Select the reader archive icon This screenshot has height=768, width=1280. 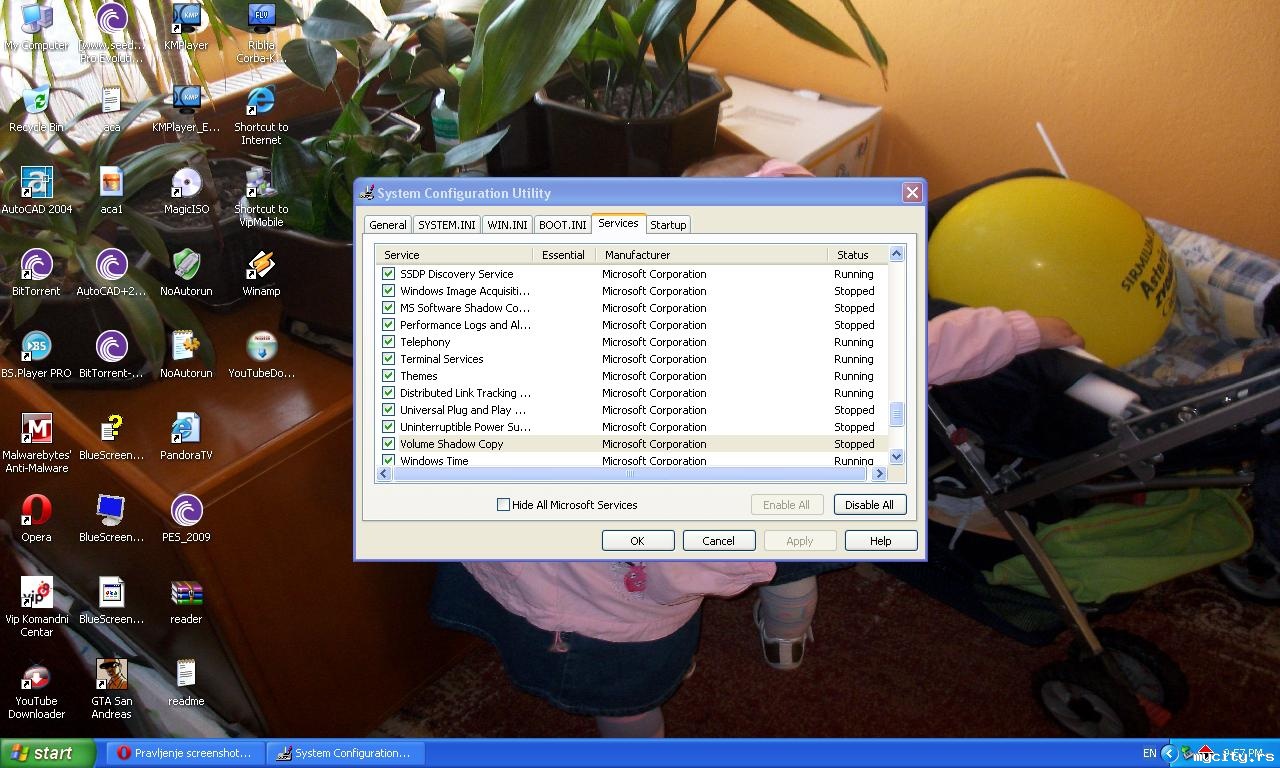pos(186,600)
